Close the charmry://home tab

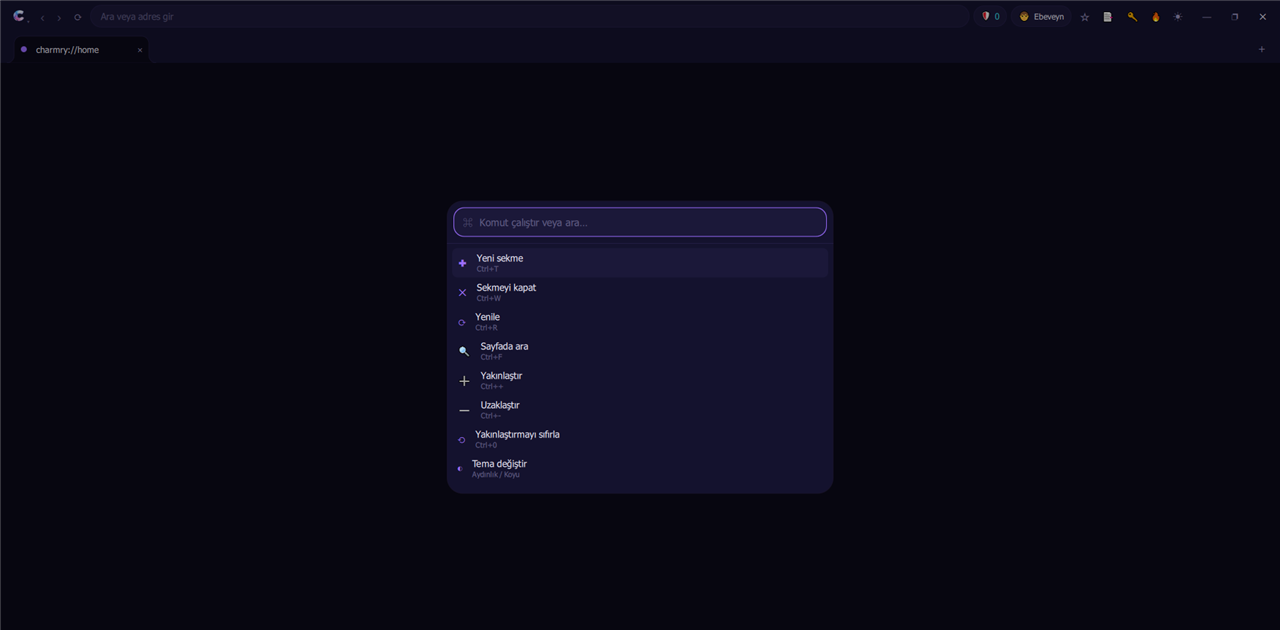click(140, 50)
